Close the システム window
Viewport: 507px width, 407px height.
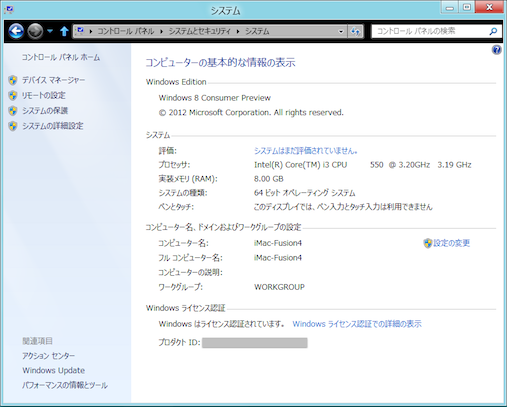click(489, 7)
